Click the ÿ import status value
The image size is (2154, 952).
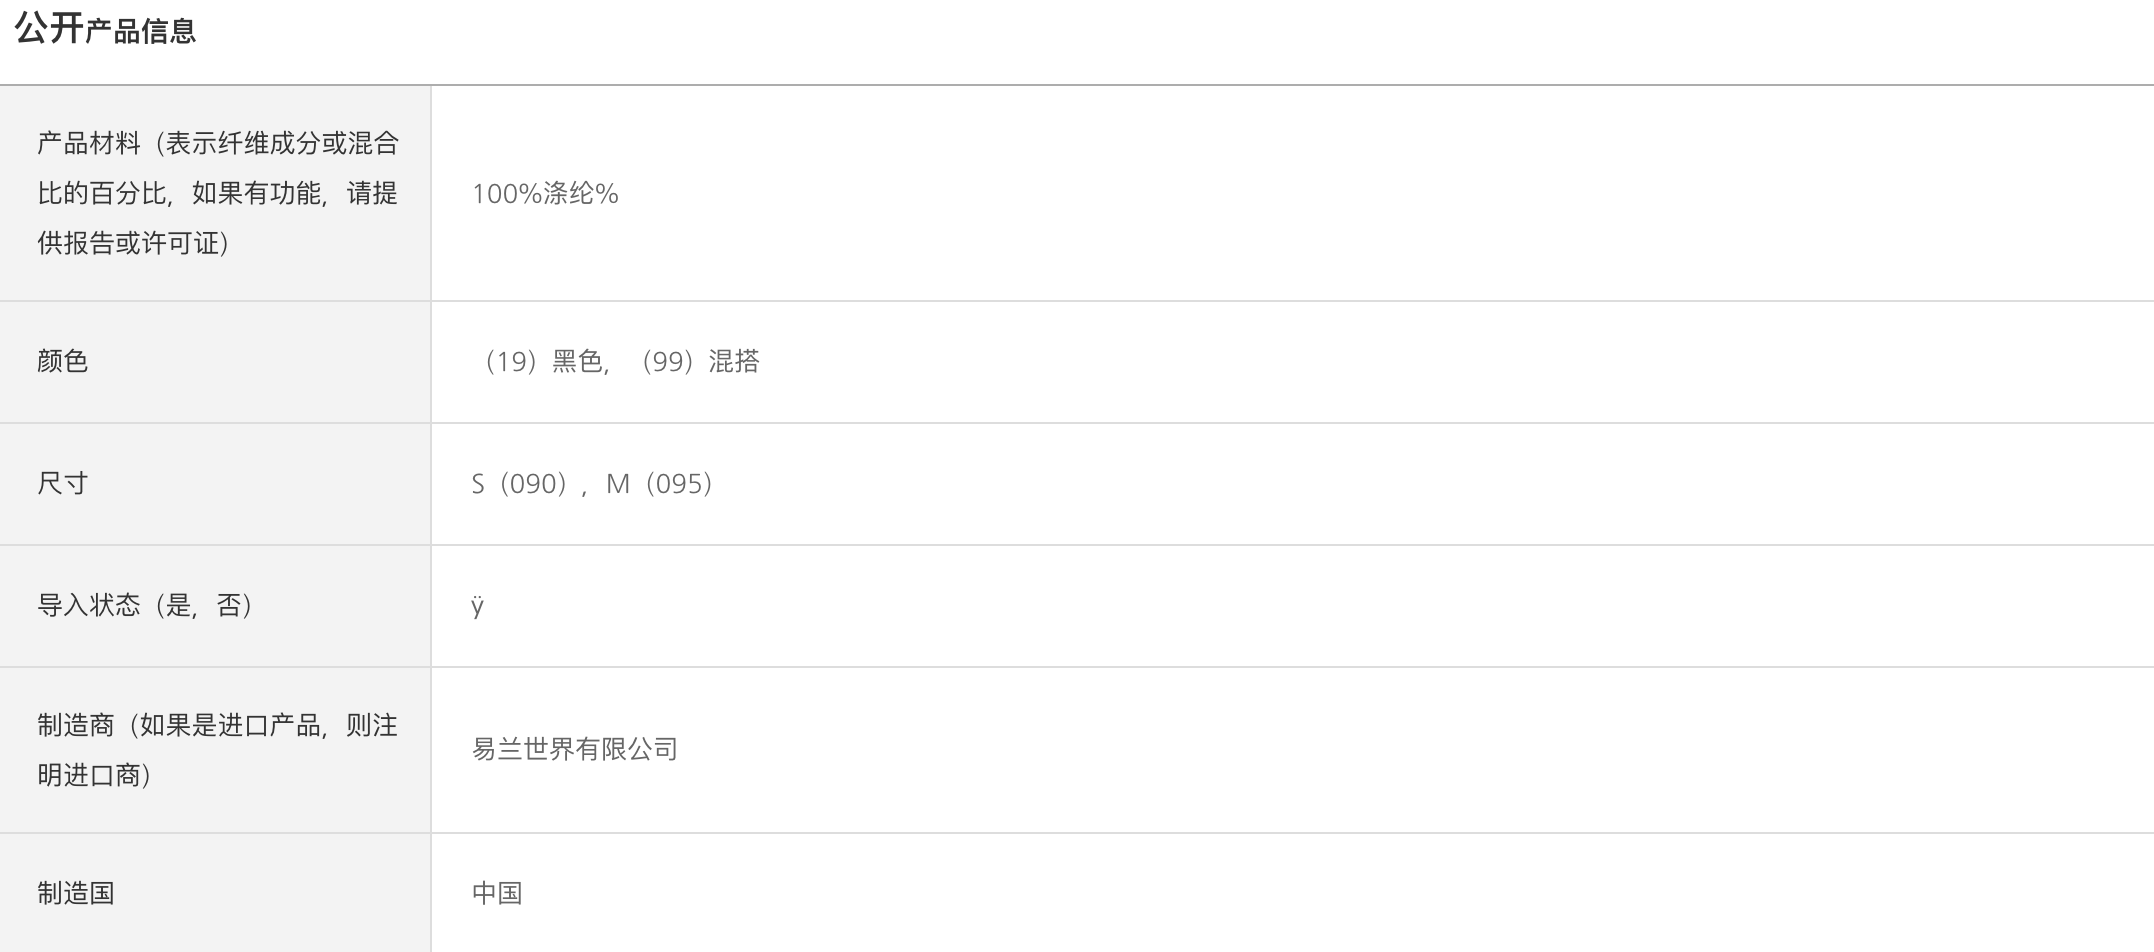pyautogui.click(x=478, y=606)
